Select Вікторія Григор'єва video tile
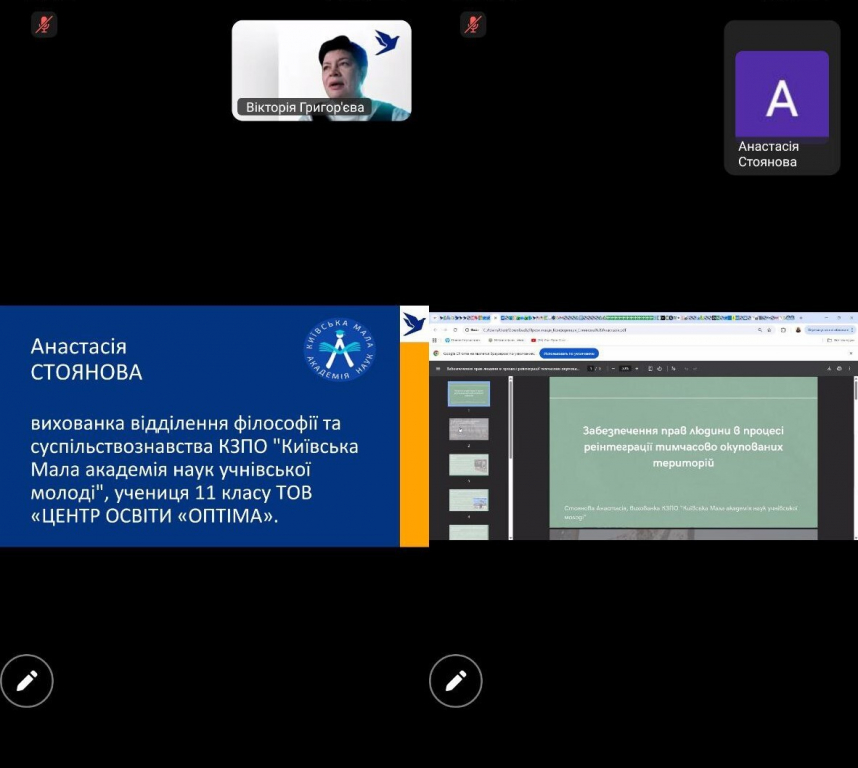Screen dimensions: 858x768 321,70
